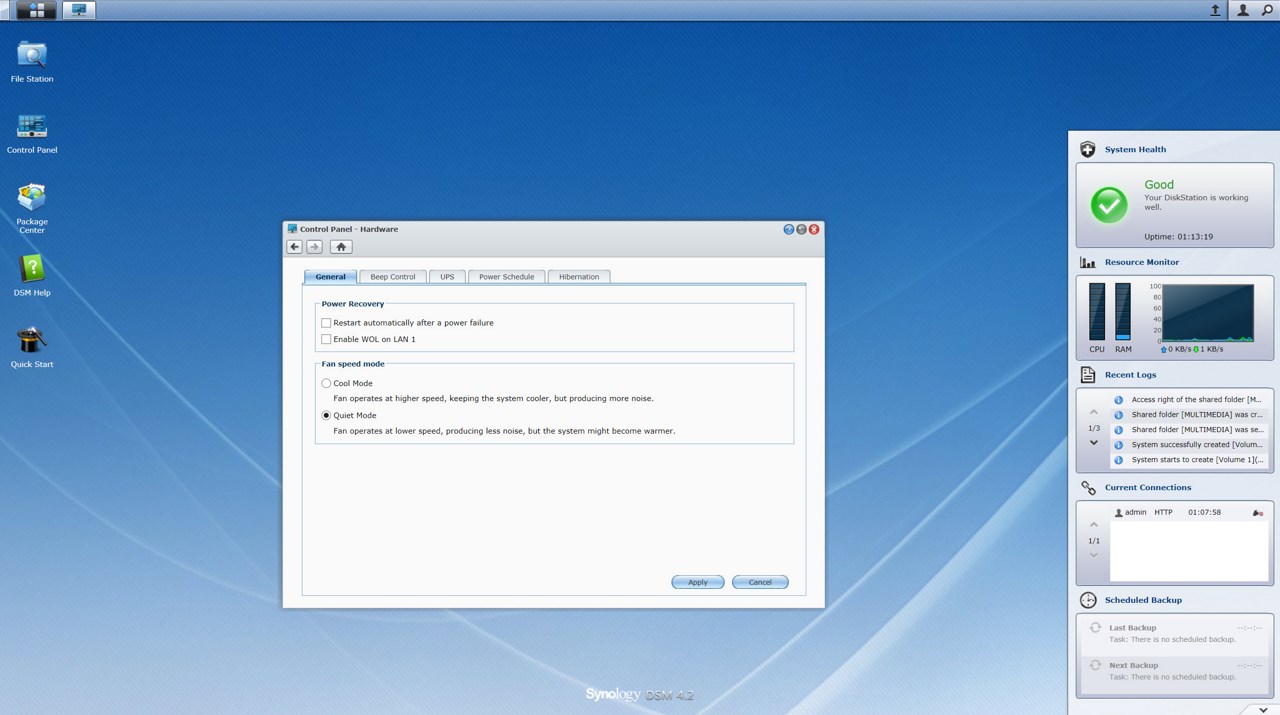Collapse the widget panel with bottom chevron
1280x715 pixels.
pyautogui.click(x=1263, y=710)
